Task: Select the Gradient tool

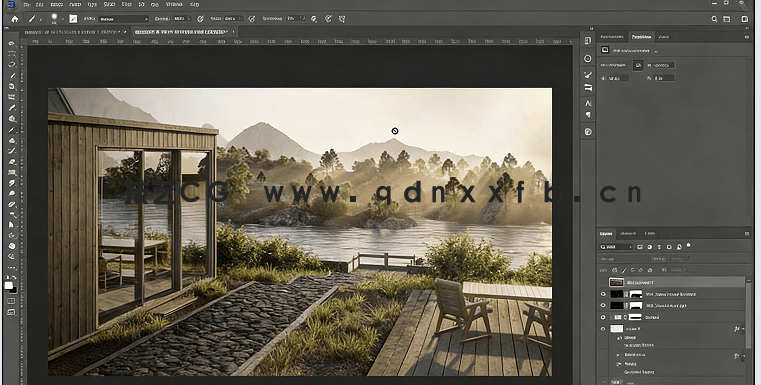Action: coord(12,172)
